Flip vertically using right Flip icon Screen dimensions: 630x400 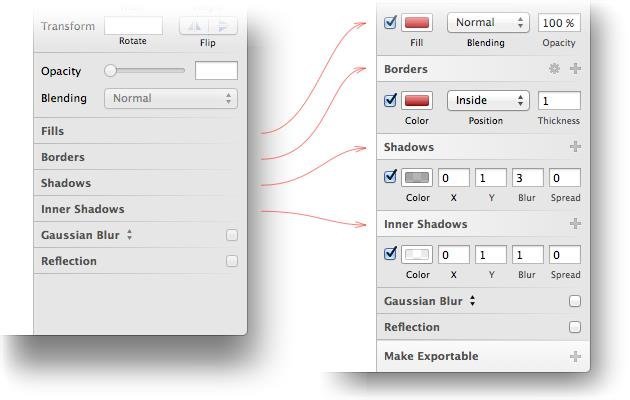[x=223, y=26]
